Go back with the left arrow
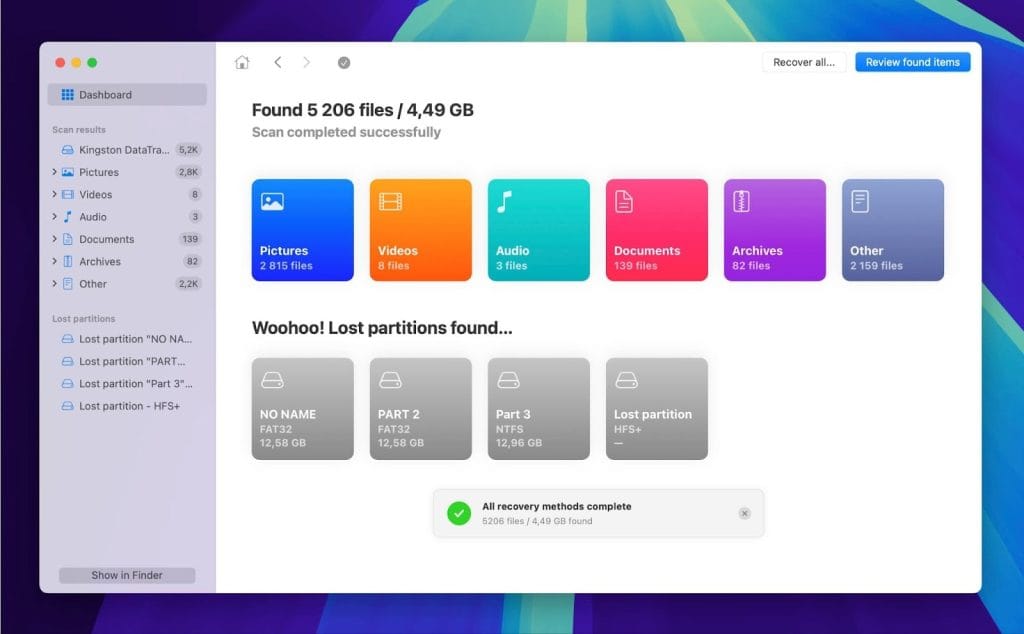The image size is (1024, 634). pos(277,62)
